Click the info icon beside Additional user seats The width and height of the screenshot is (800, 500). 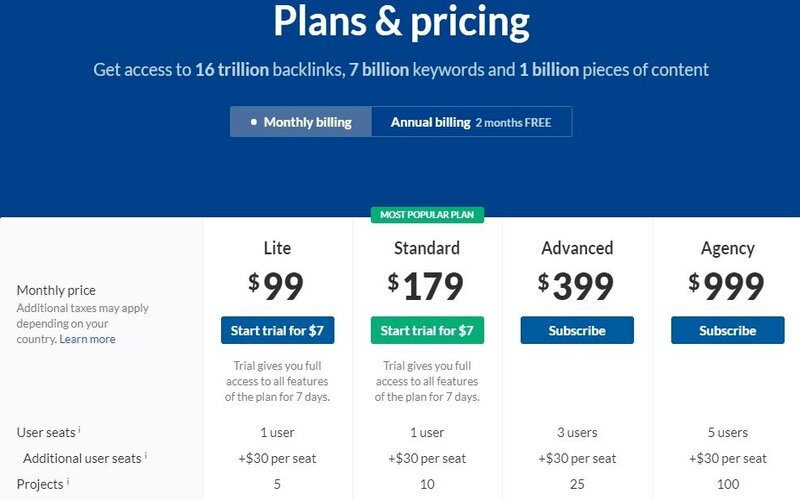tap(146, 456)
